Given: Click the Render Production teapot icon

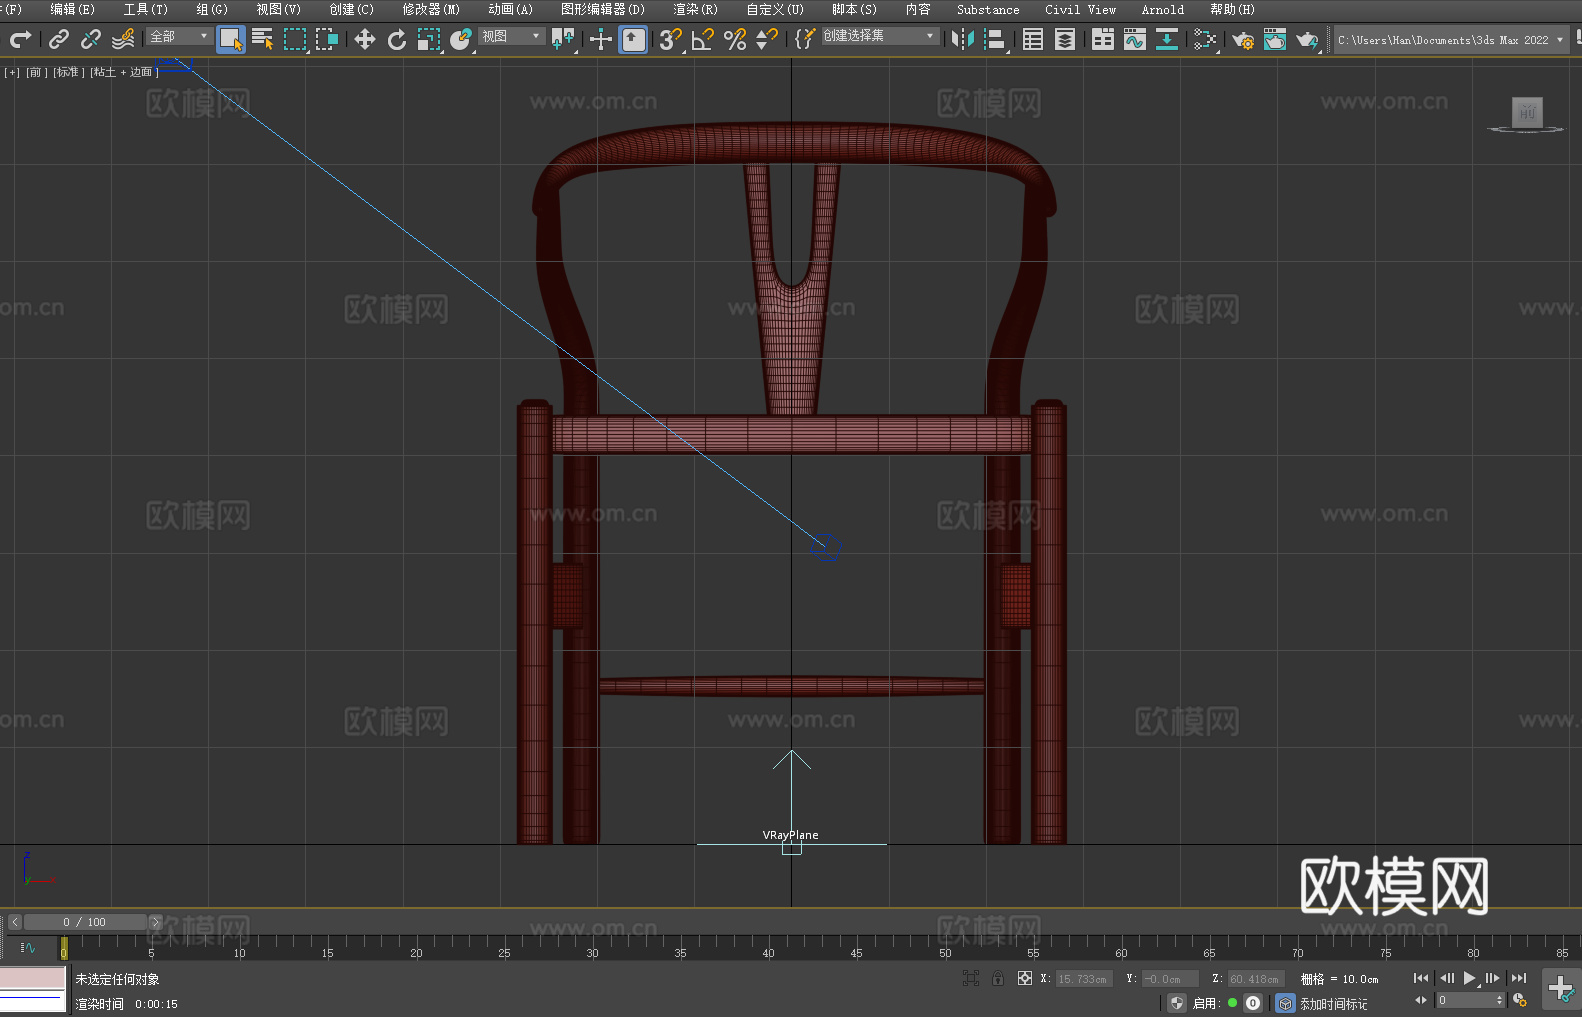Looking at the screenshot, I should tap(1307, 39).
